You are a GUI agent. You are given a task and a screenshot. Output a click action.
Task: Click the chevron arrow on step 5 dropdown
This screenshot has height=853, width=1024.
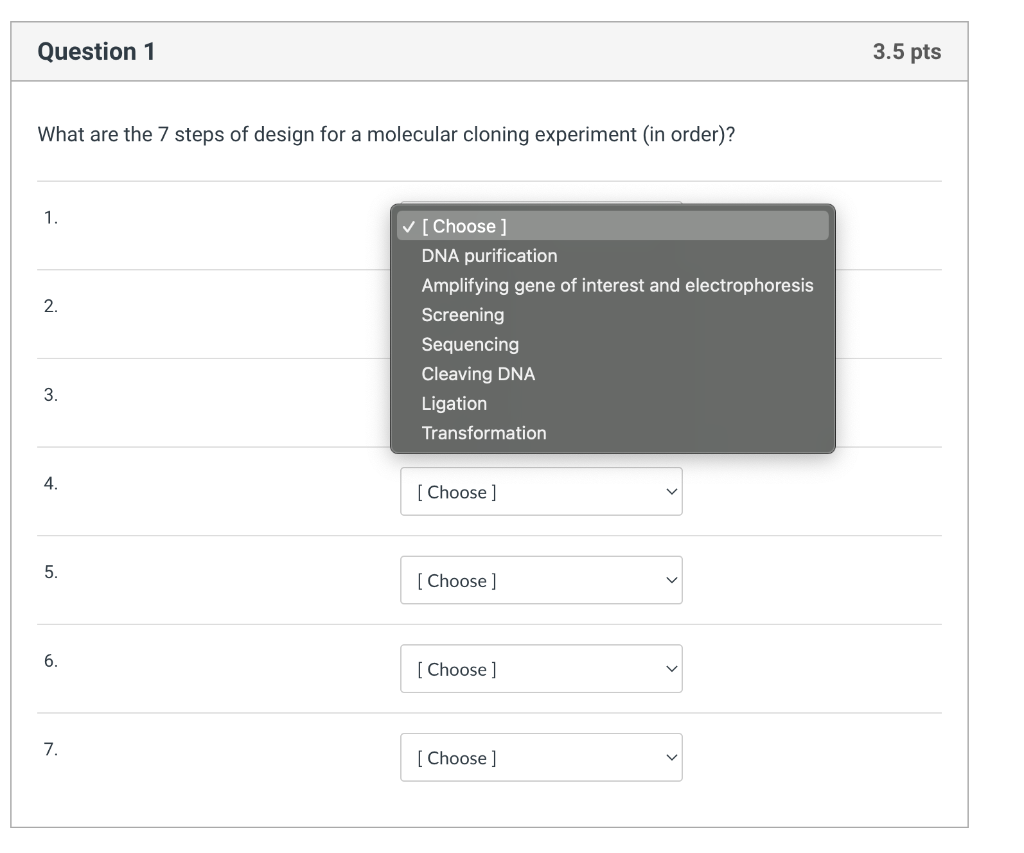671,581
